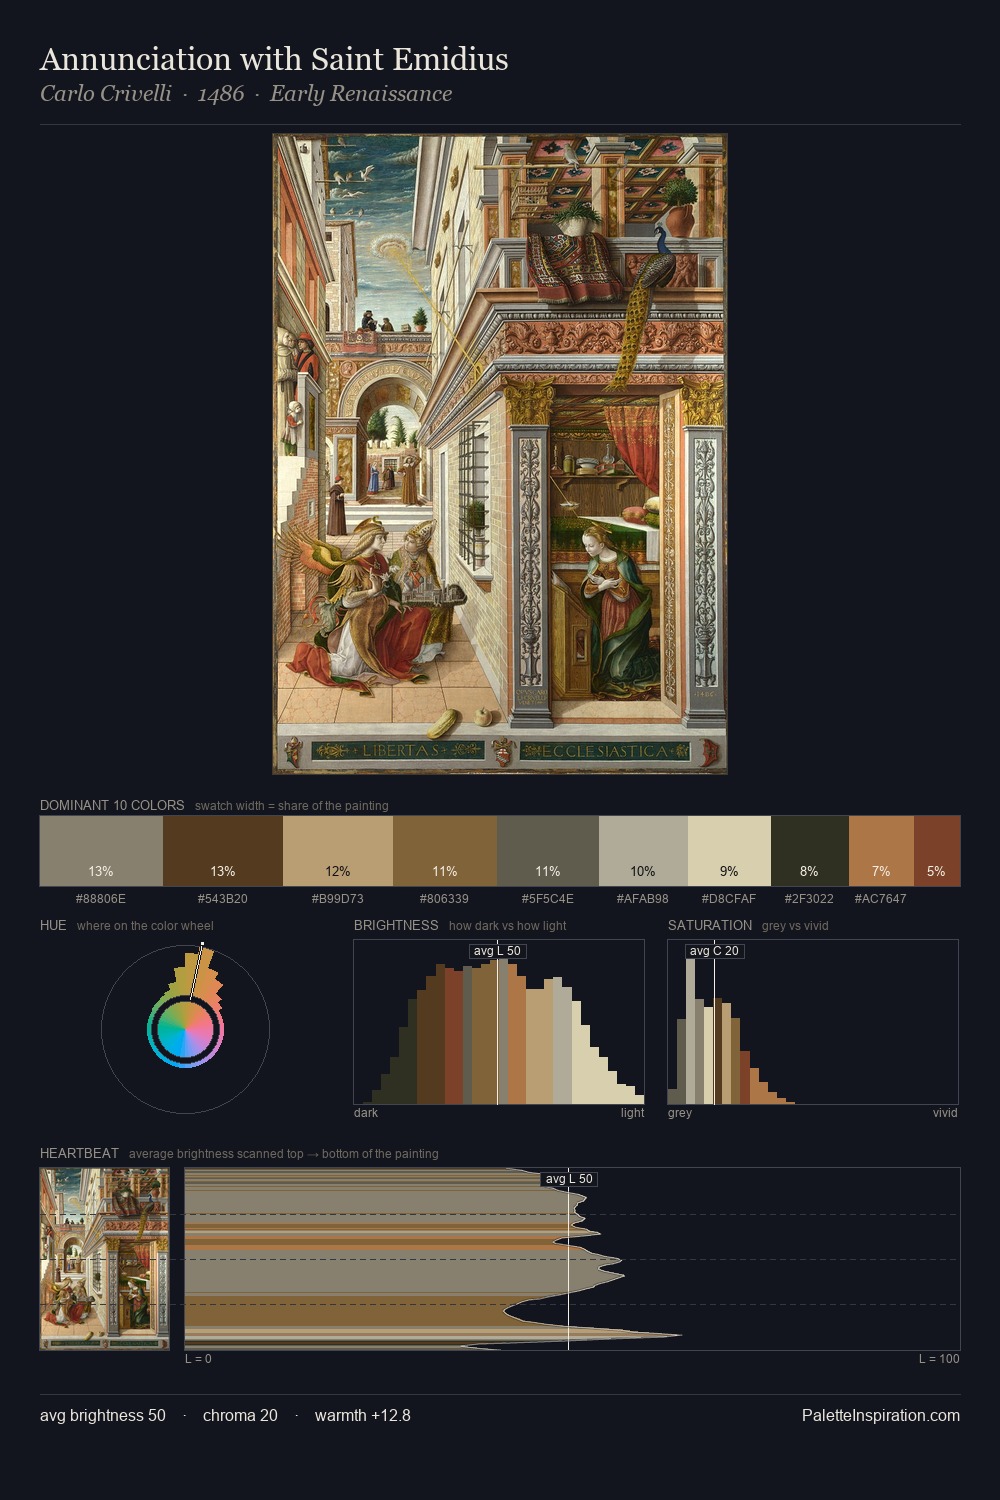Click the '#543B20' hex code text

pos(223,898)
